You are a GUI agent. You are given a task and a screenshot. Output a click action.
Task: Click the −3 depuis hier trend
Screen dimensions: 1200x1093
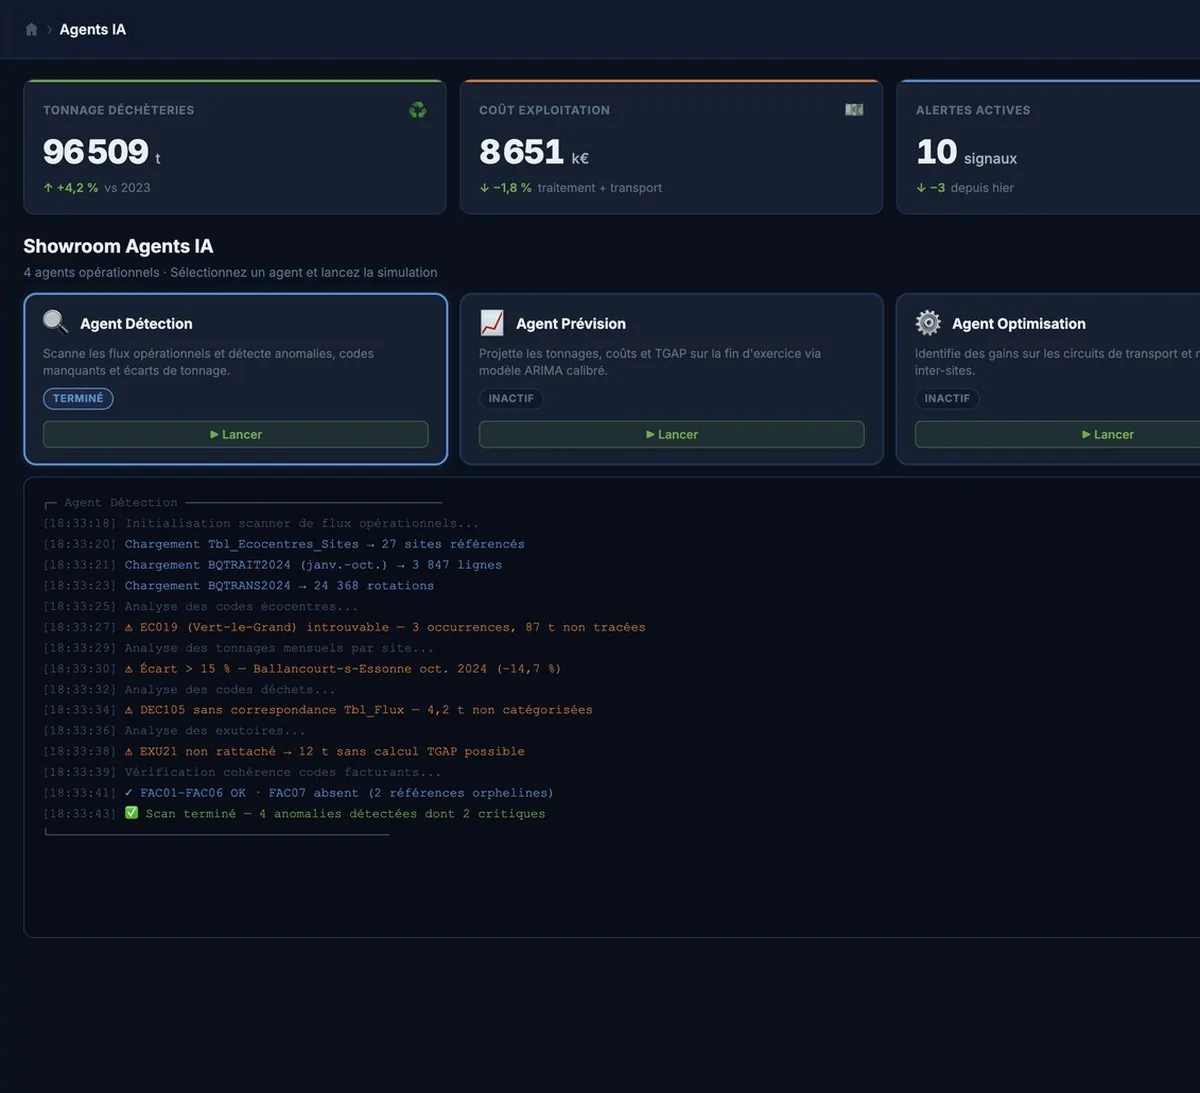[965, 188]
